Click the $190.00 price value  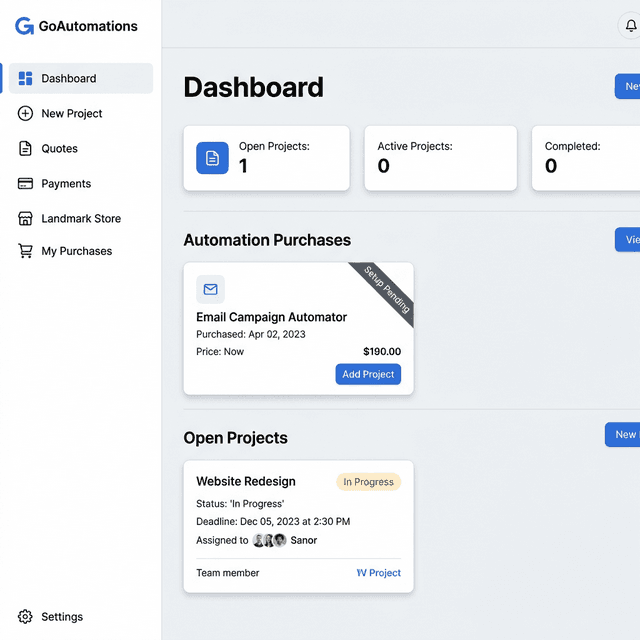(x=382, y=351)
